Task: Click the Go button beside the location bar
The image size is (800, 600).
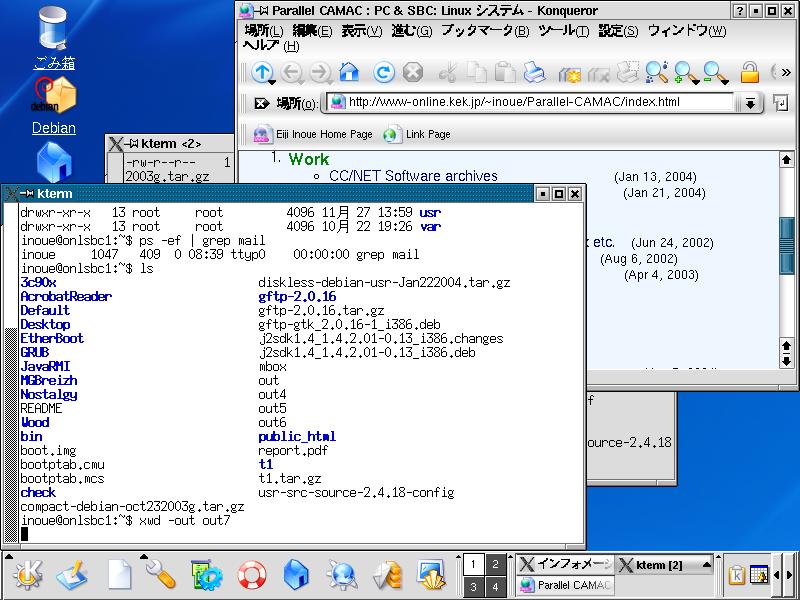Action: [781, 103]
